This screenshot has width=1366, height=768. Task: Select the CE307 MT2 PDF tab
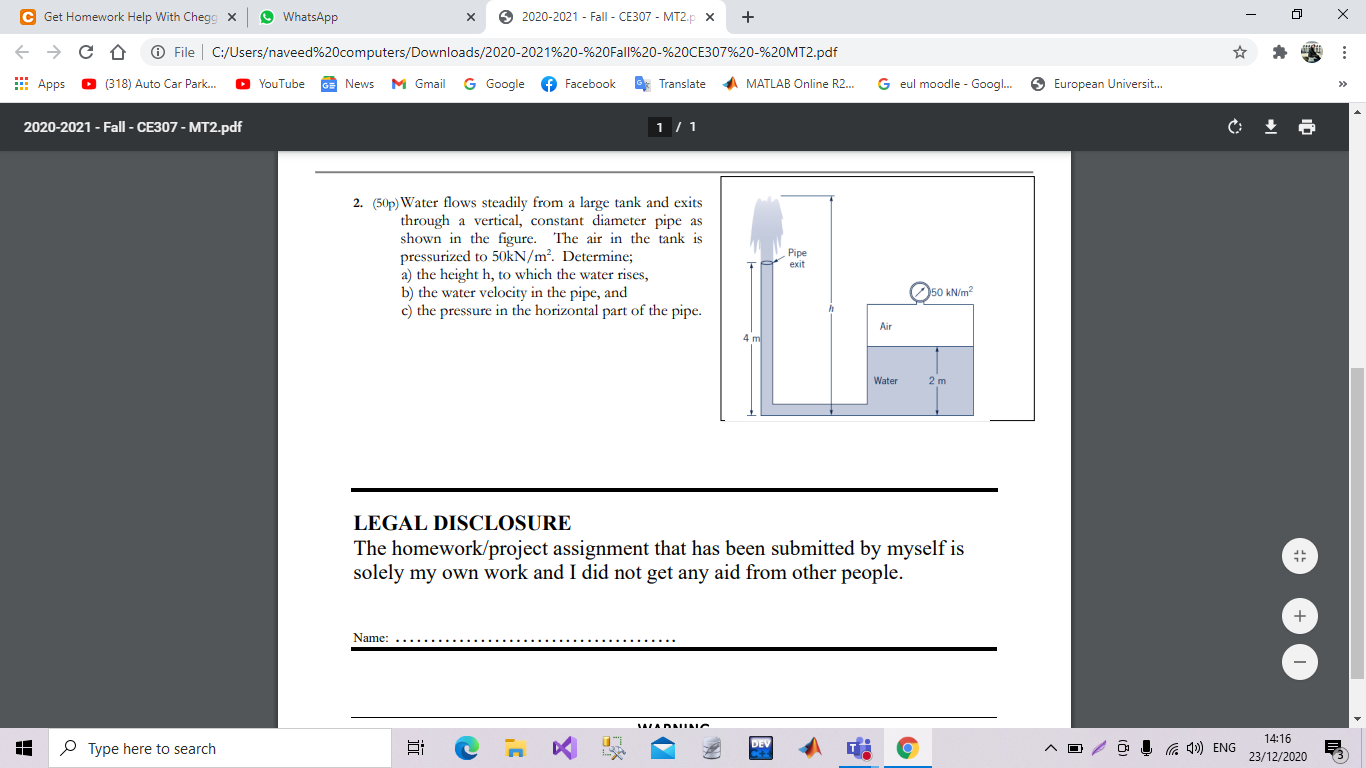[x=608, y=17]
